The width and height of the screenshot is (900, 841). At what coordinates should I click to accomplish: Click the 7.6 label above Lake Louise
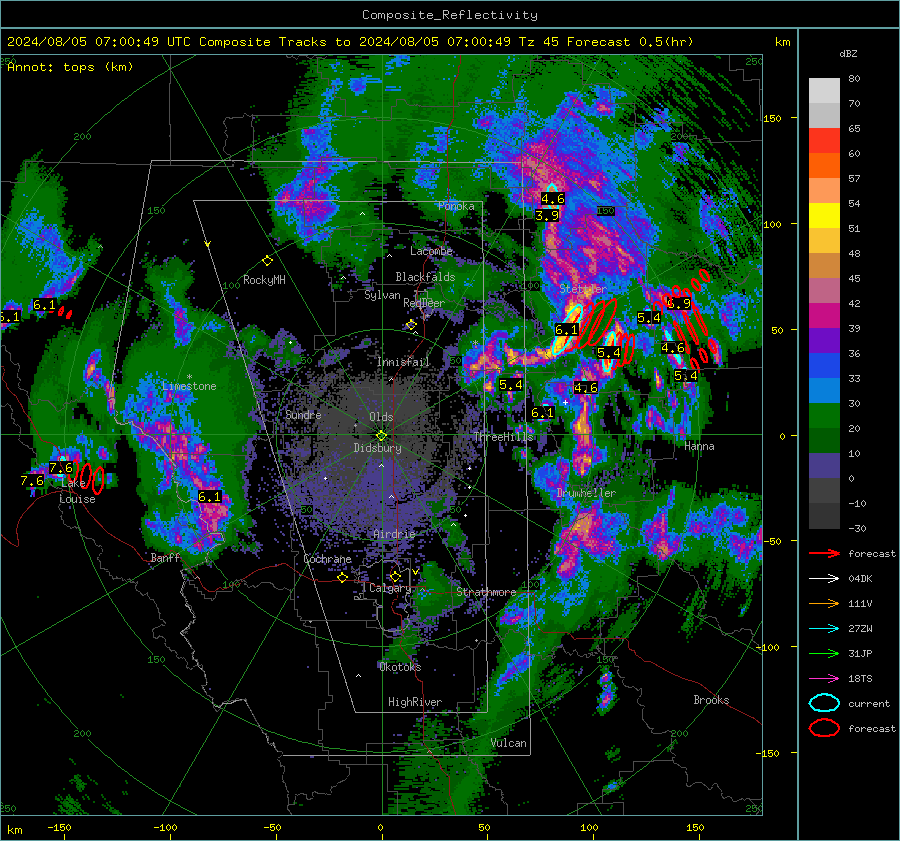pyautogui.click(x=61, y=467)
